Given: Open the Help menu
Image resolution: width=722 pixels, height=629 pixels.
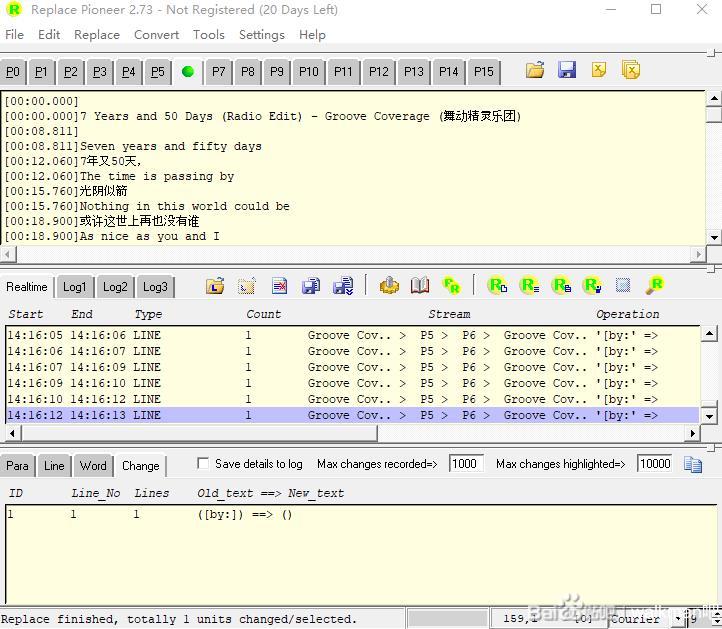Looking at the screenshot, I should pos(312,35).
